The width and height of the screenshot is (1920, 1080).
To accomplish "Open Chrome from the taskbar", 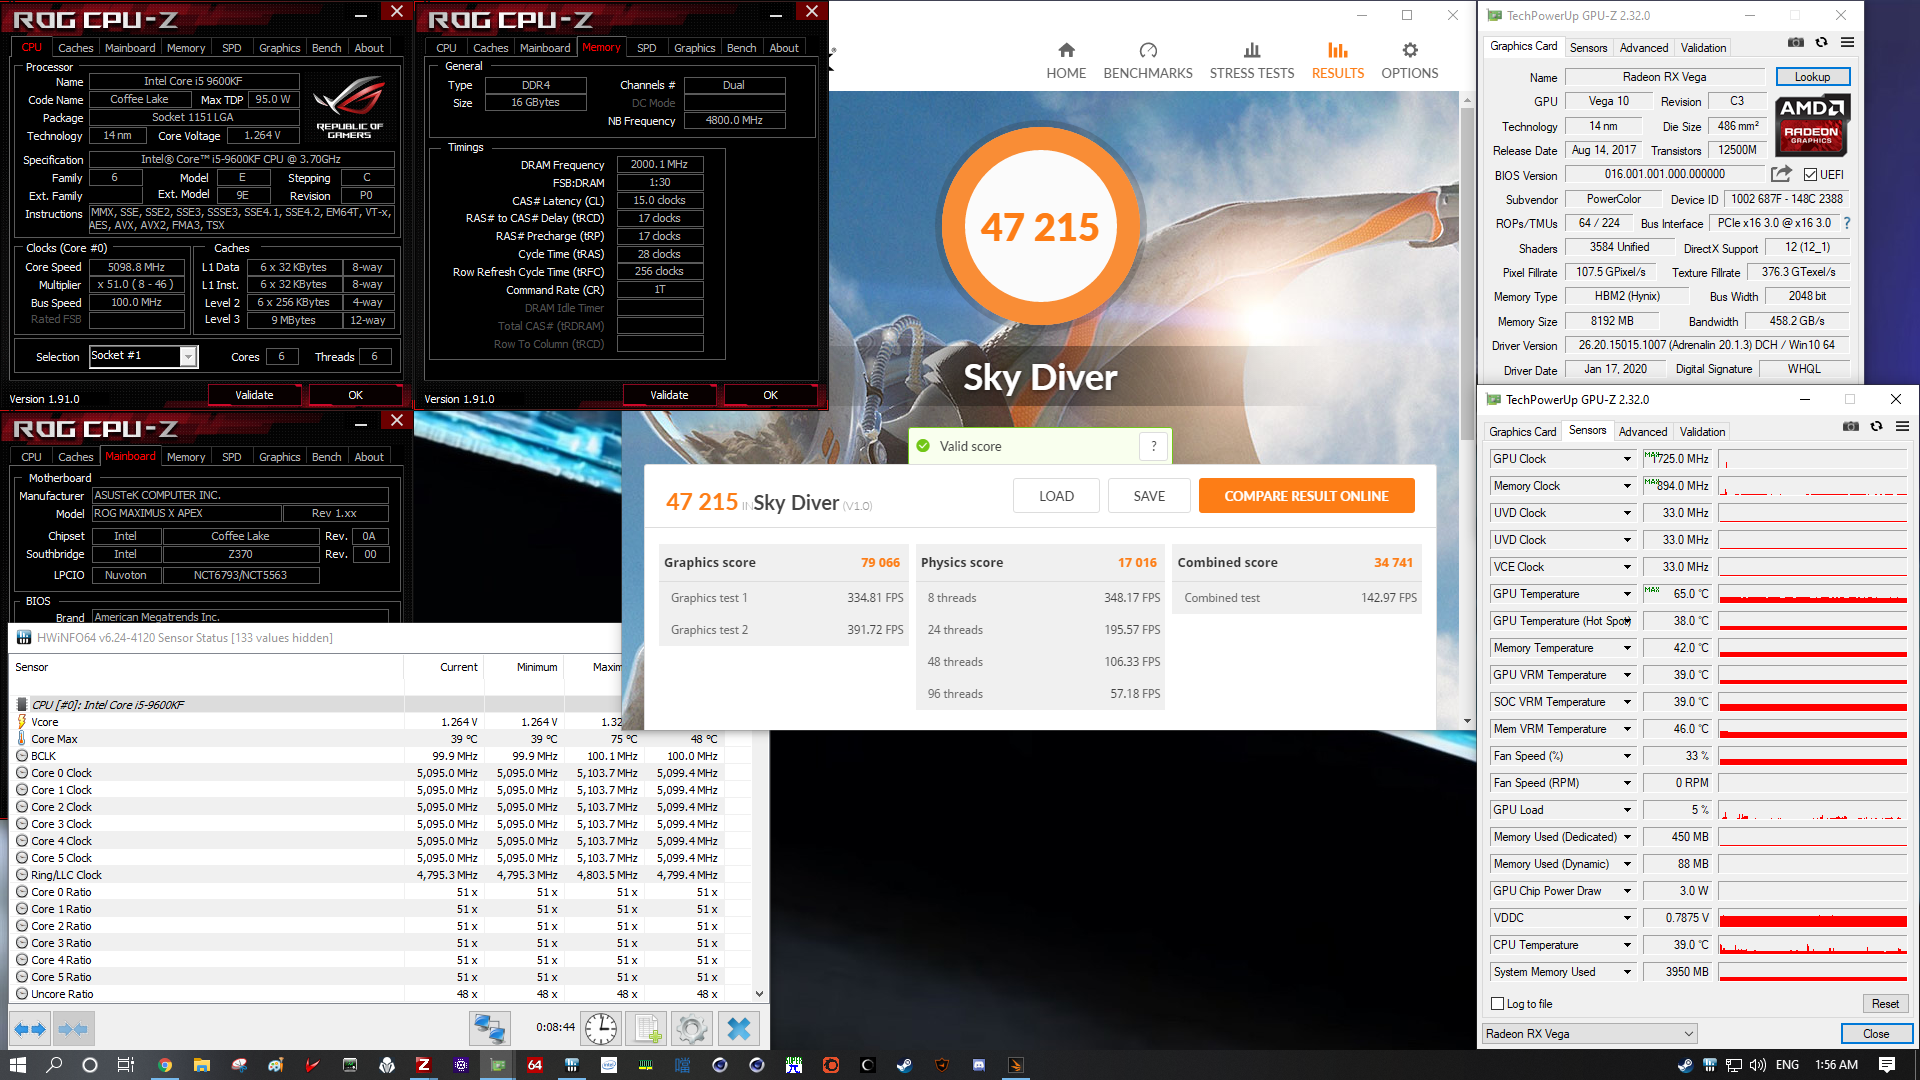I will click(165, 1065).
